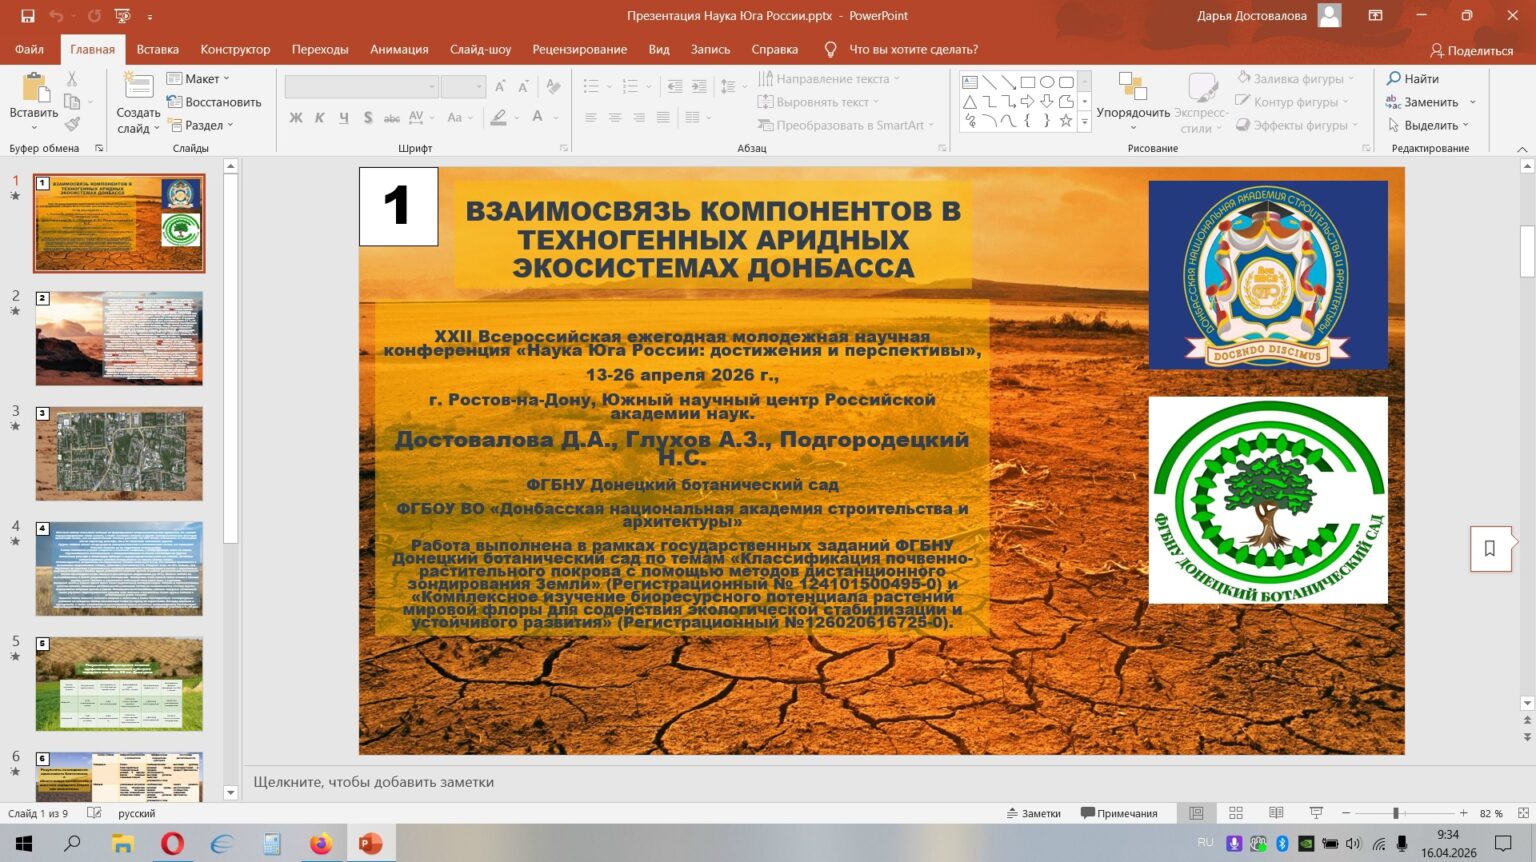The width and height of the screenshot is (1536, 862).
Task: Click fit slide to window icon
Action: pyautogui.click(x=1523, y=813)
